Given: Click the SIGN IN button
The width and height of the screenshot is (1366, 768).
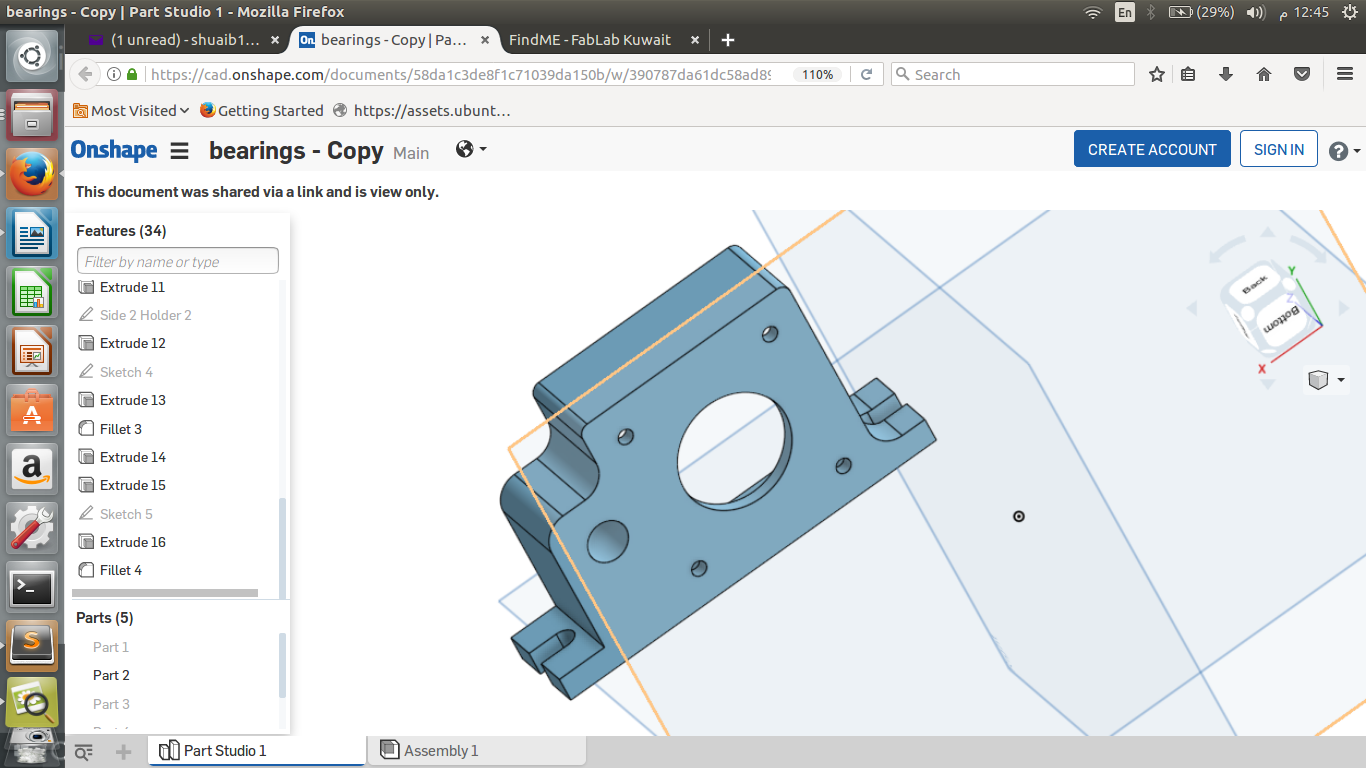Looking at the screenshot, I should pyautogui.click(x=1279, y=149).
